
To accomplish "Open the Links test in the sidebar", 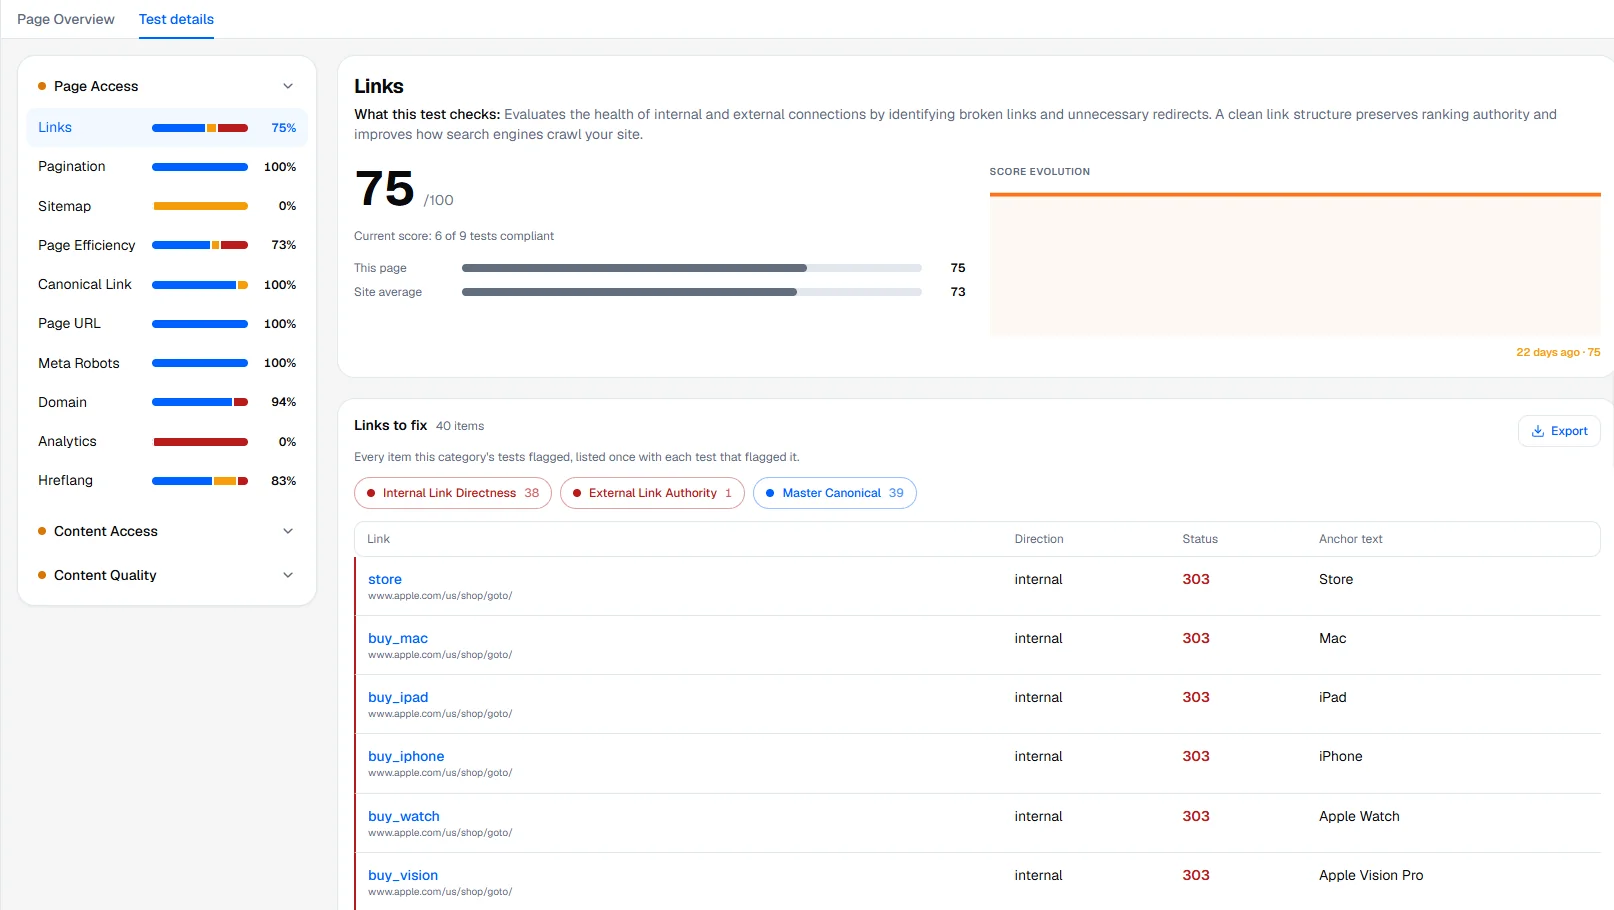I will 167,128.
